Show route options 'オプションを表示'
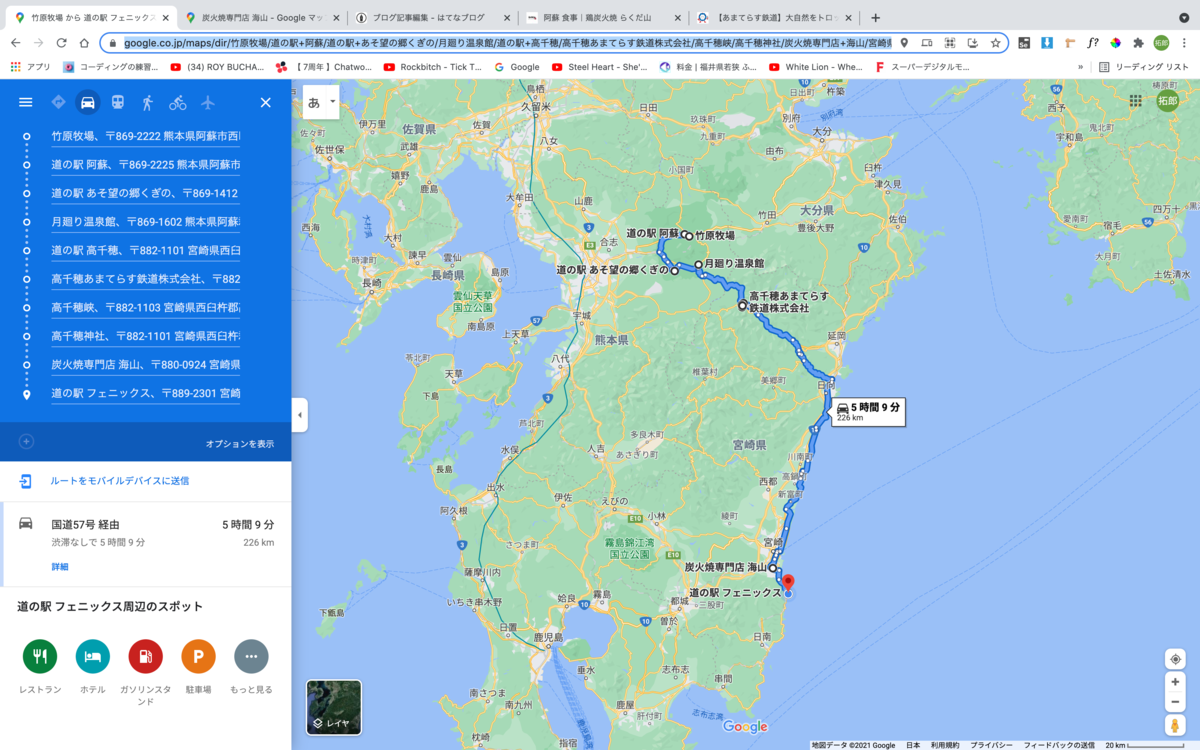Image resolution: width=1200 pixels, height=750 pixels. [240, 443]
